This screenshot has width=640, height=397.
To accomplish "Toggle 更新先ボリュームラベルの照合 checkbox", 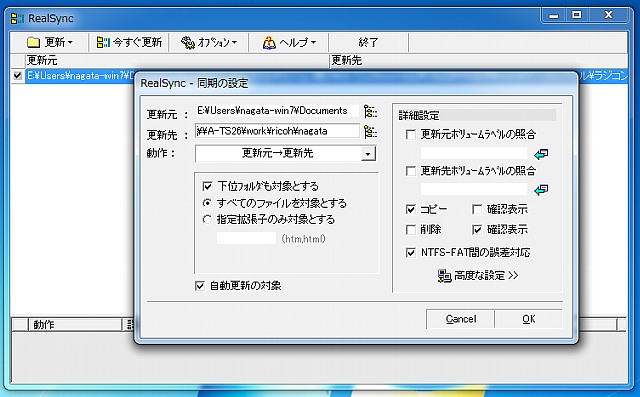I will [x=411, y=171].
